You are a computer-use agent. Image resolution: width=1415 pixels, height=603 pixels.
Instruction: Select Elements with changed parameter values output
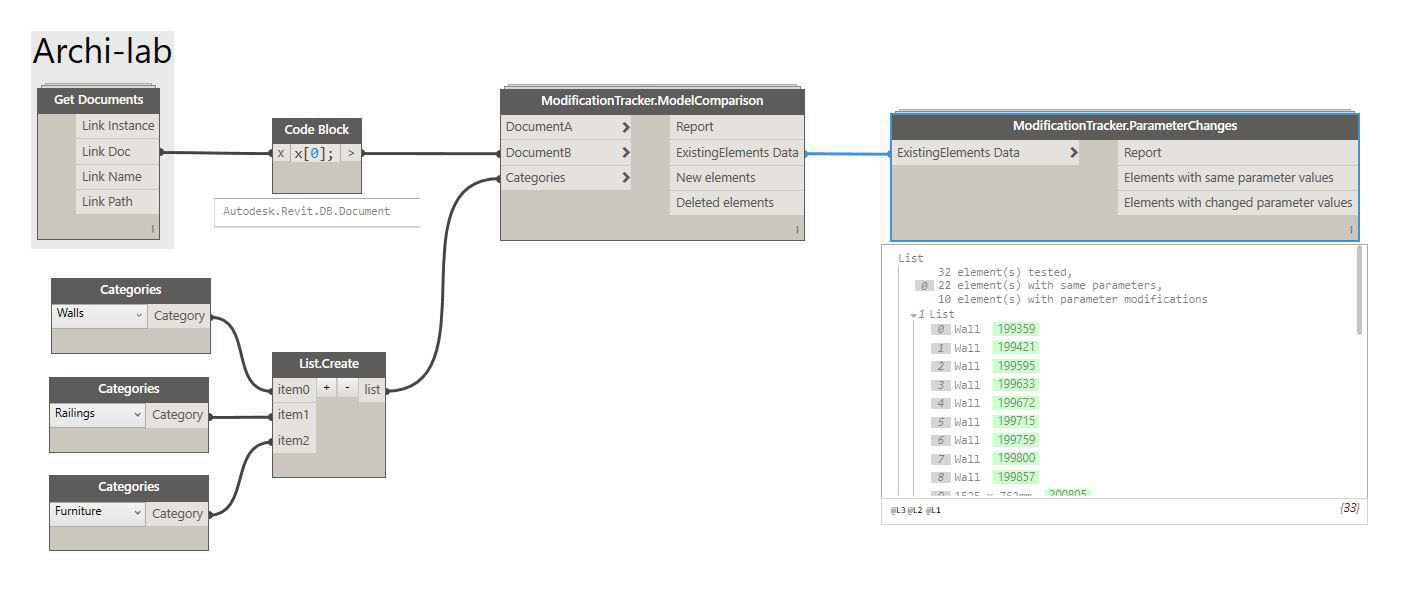click(x=1237, y=203)
